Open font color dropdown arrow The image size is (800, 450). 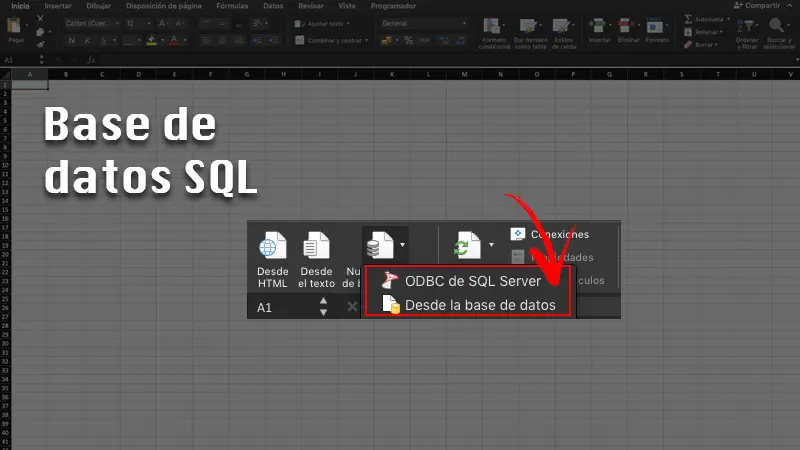(185, 40)
